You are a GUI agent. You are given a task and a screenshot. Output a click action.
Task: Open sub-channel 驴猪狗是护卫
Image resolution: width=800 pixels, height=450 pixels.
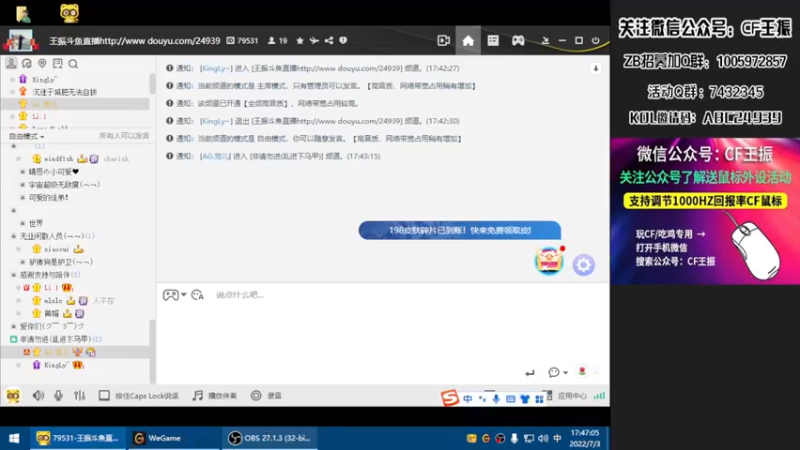61,262
